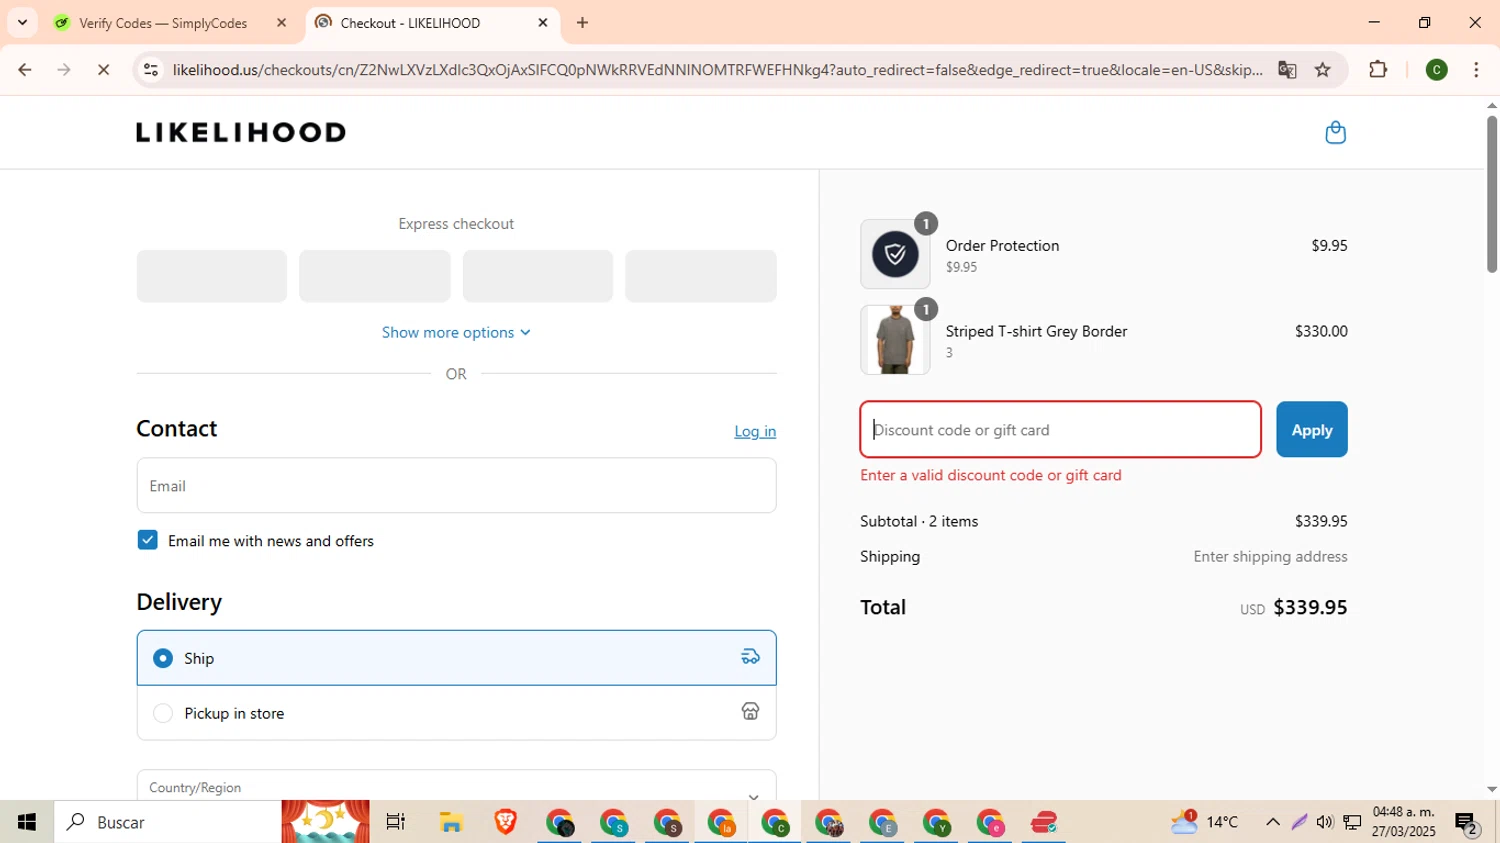This screenshot has width=1500, height=843.
Task: View site information icon in address bar
Action: [151, 70]
